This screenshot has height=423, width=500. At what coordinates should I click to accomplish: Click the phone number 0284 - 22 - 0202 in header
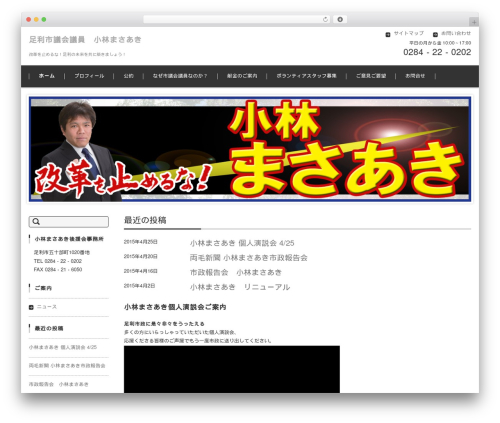pyautogui.click(x=437, y=52)
